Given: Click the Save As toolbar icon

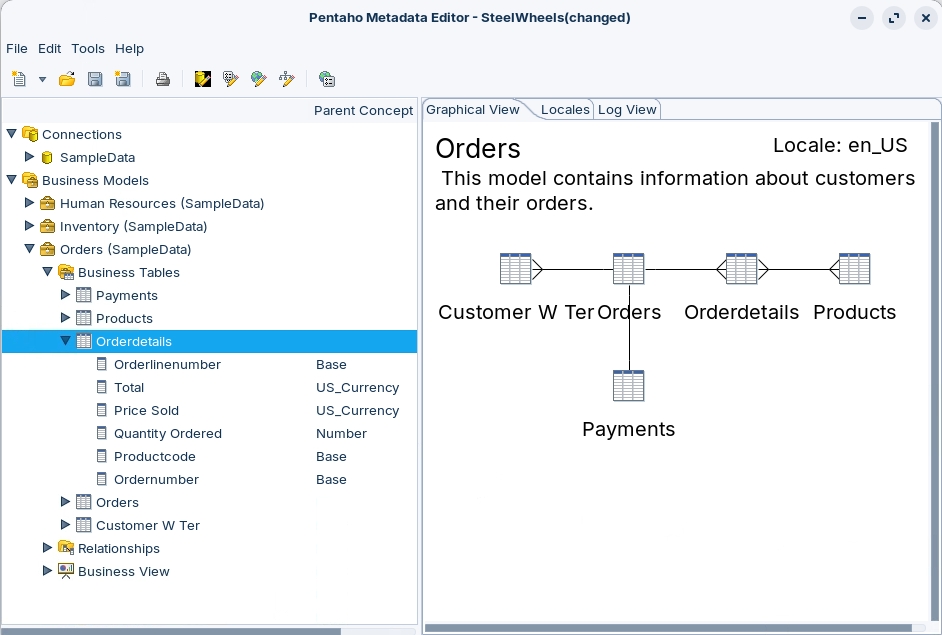Looking at the screenshot, I should 123,79.
